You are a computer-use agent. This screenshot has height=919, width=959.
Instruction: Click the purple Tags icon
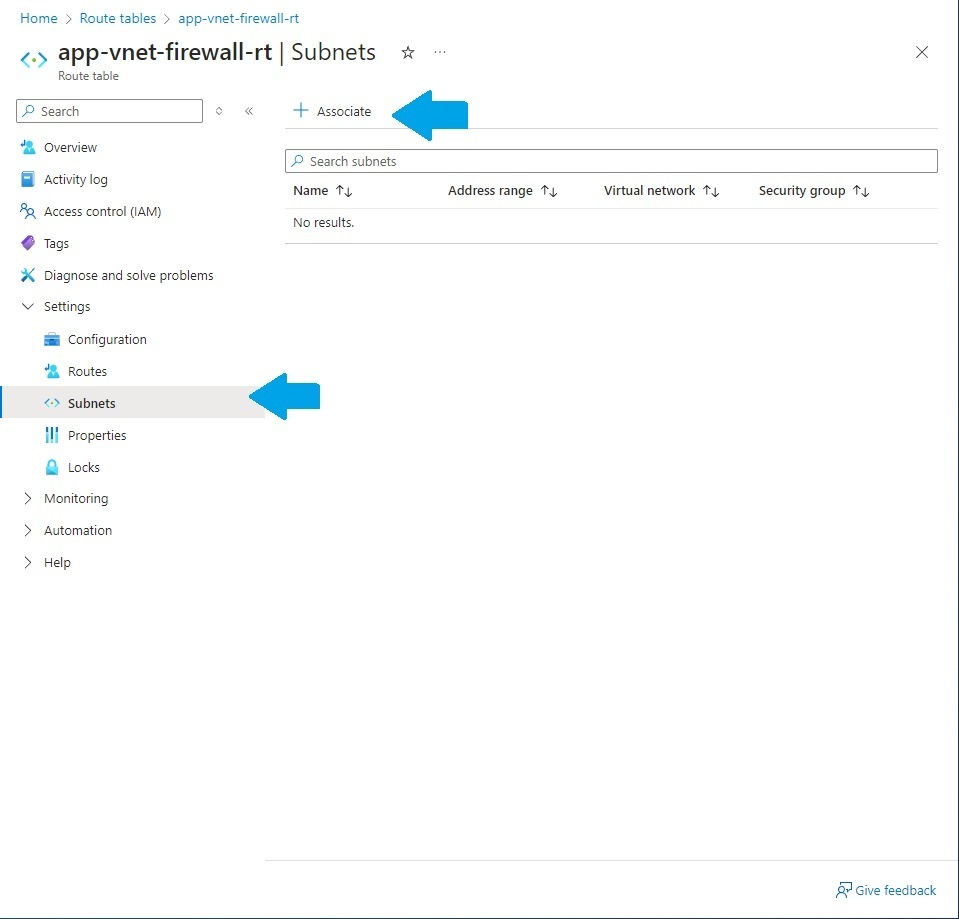point(28,243)
